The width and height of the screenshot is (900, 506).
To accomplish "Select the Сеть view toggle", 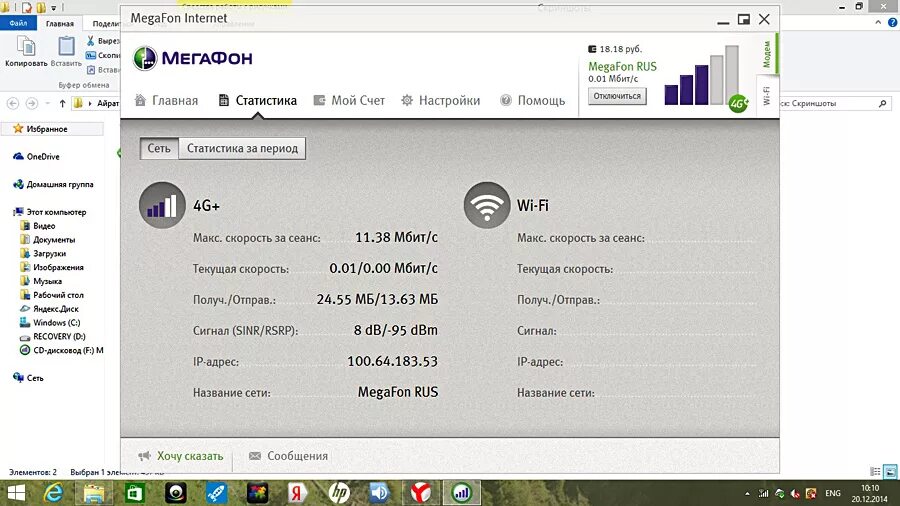I will click(x=159, y=148).
